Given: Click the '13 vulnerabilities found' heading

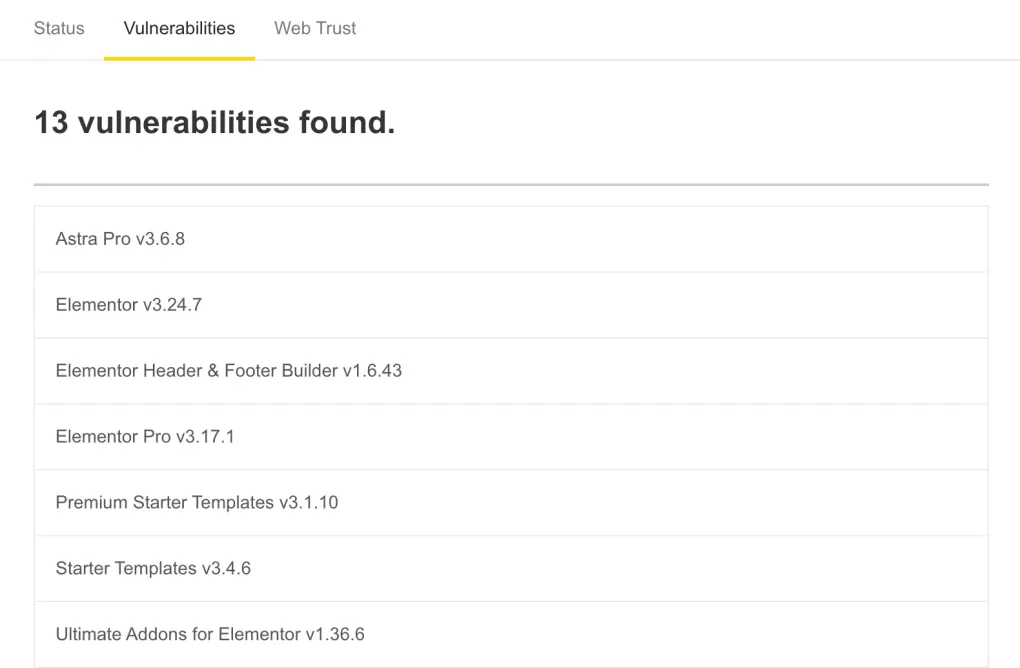Looking at the screenshot, I should 214,122.
